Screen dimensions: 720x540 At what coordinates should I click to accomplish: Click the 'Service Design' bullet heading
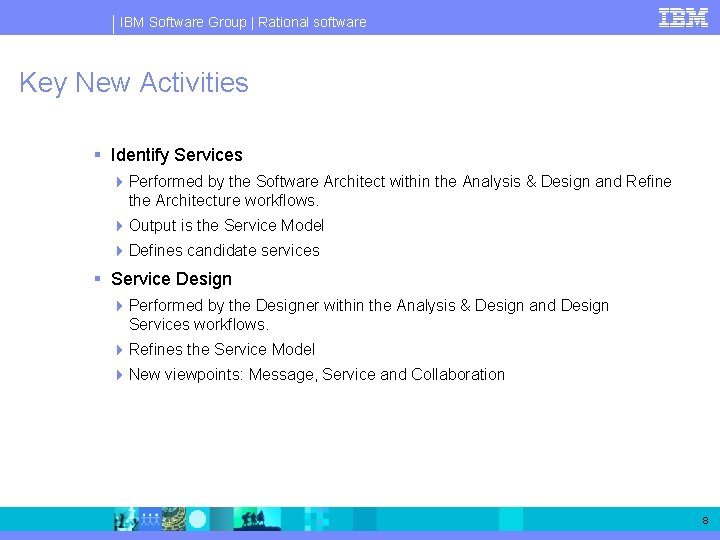[x=171, y=279]
